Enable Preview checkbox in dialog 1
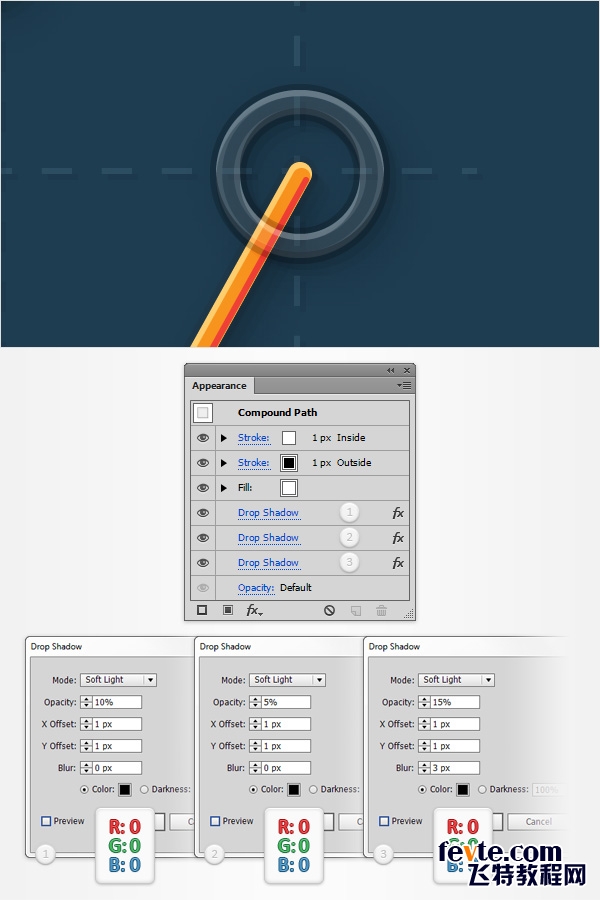 coord(46,821)
